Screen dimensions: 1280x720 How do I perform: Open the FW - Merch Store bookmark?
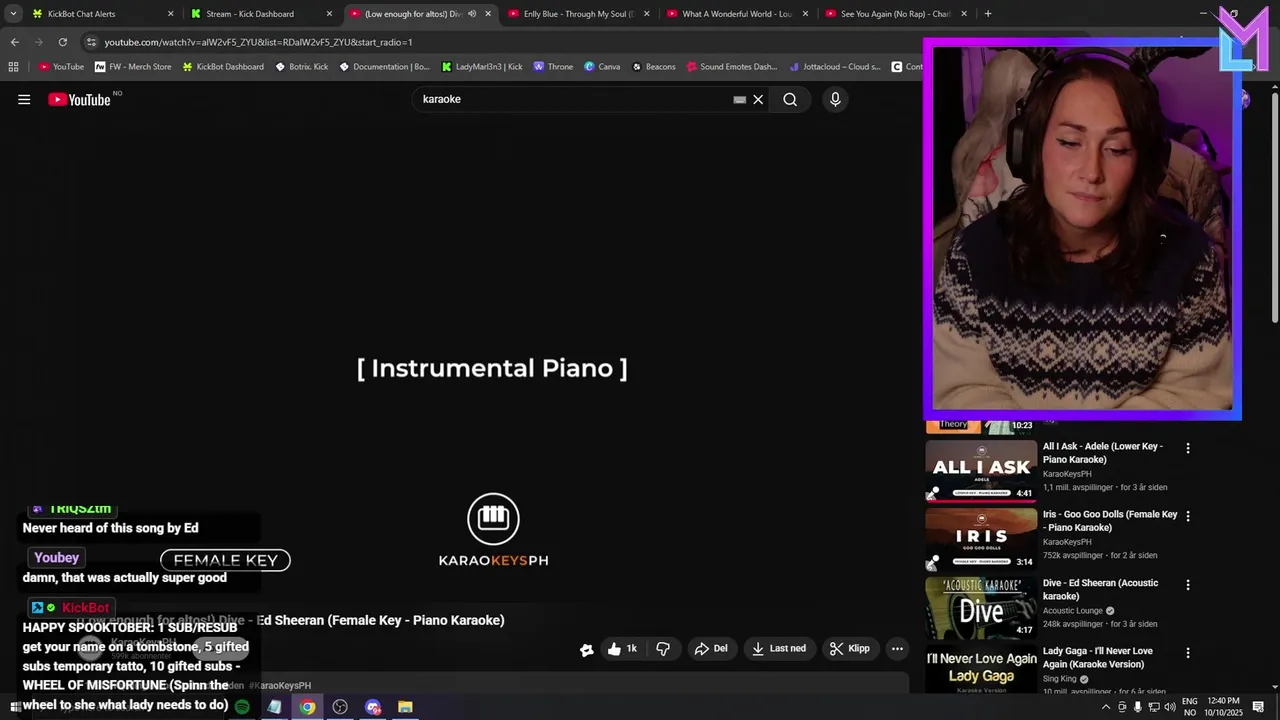[133, 67]
